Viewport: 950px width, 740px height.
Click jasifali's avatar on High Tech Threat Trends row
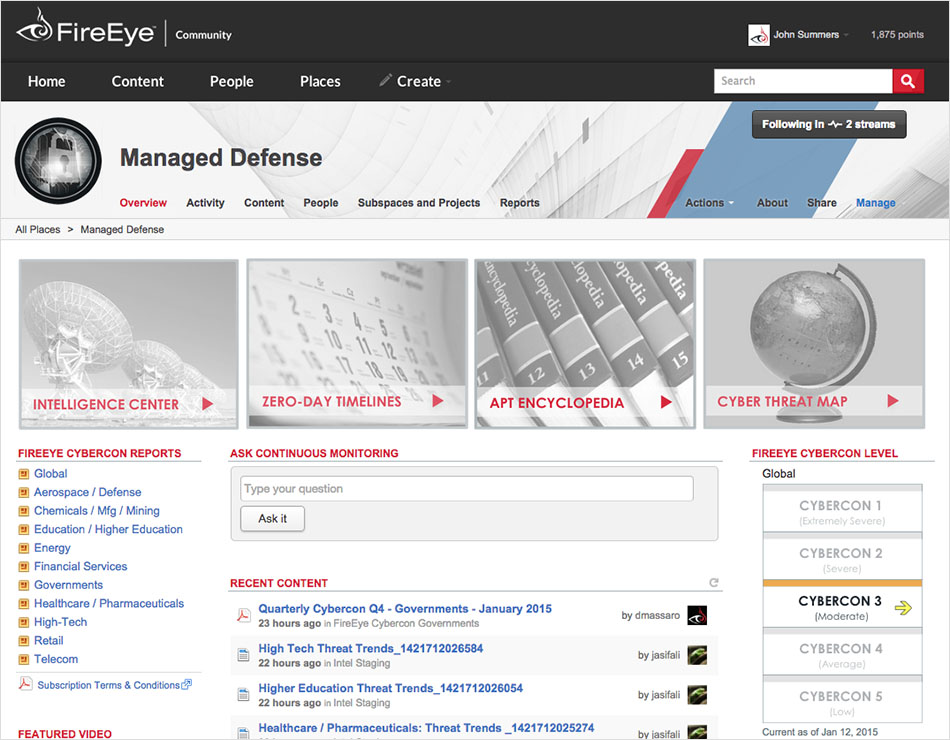697,655
